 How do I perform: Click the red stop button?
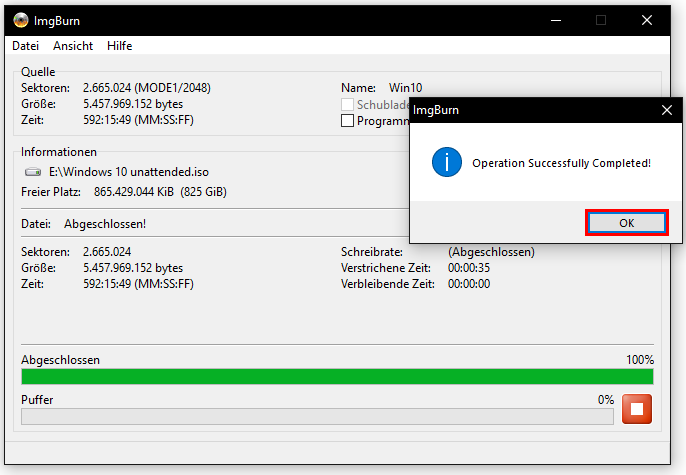click(637, 409)
